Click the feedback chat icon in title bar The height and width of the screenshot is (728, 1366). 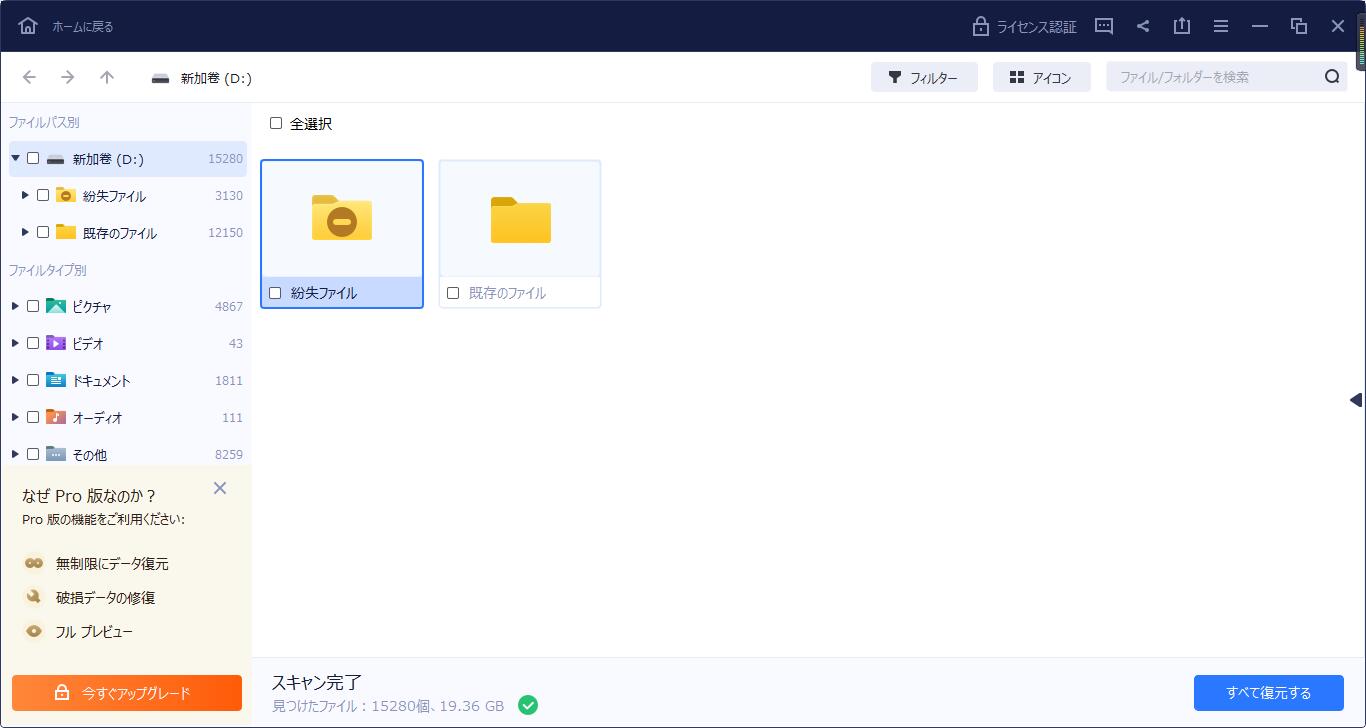1103,26
